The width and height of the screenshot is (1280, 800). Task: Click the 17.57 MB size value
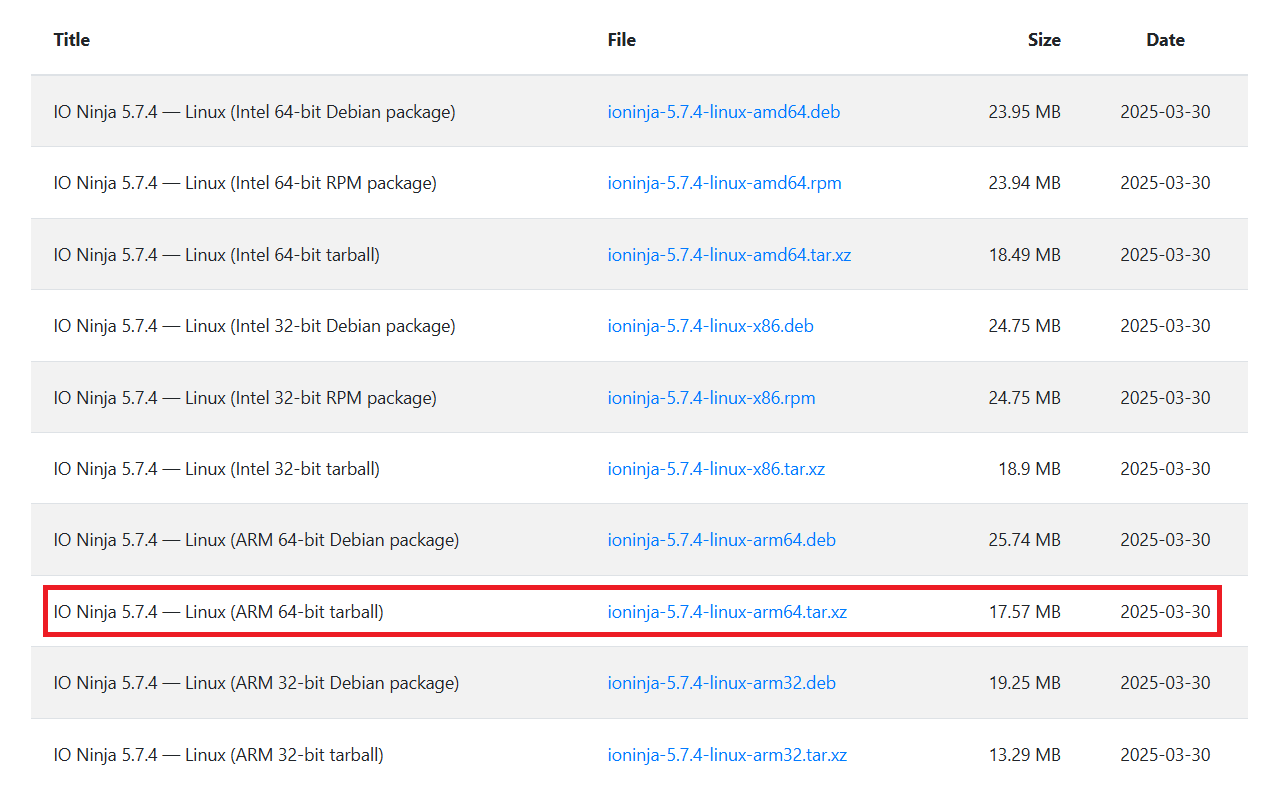point(1025,612)
